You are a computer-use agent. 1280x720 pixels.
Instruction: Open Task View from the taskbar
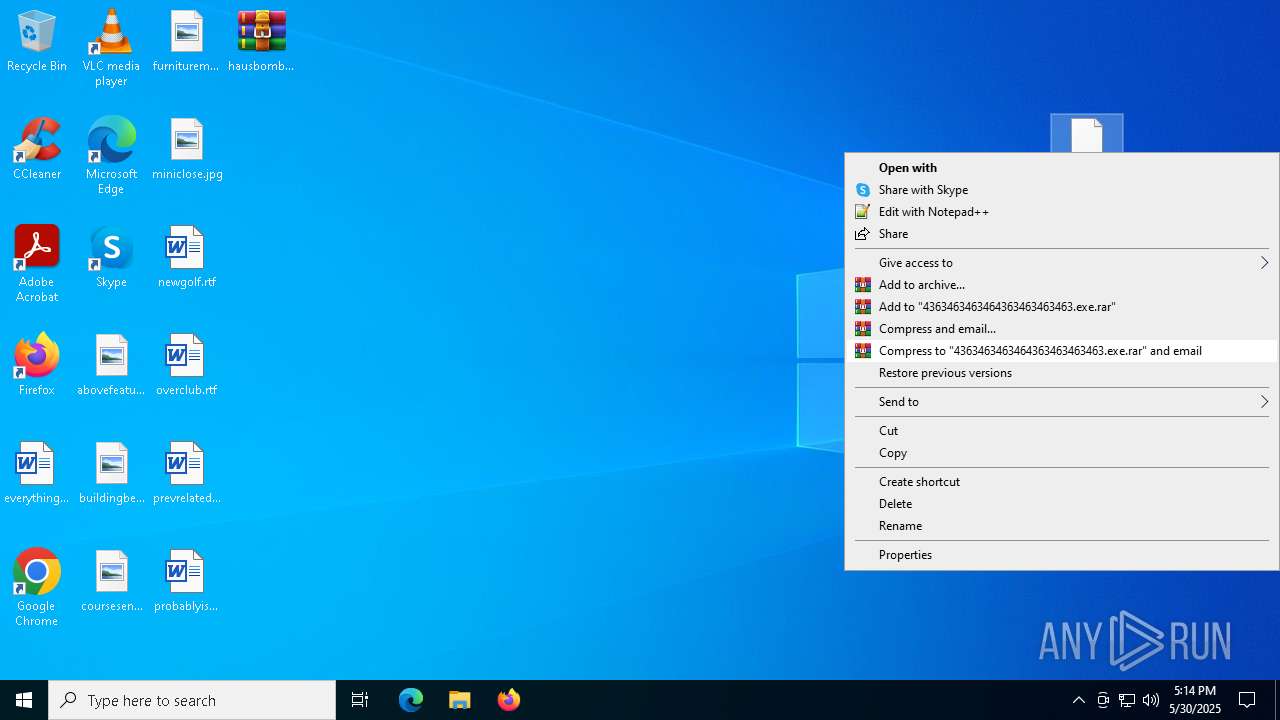coord(360,700)
